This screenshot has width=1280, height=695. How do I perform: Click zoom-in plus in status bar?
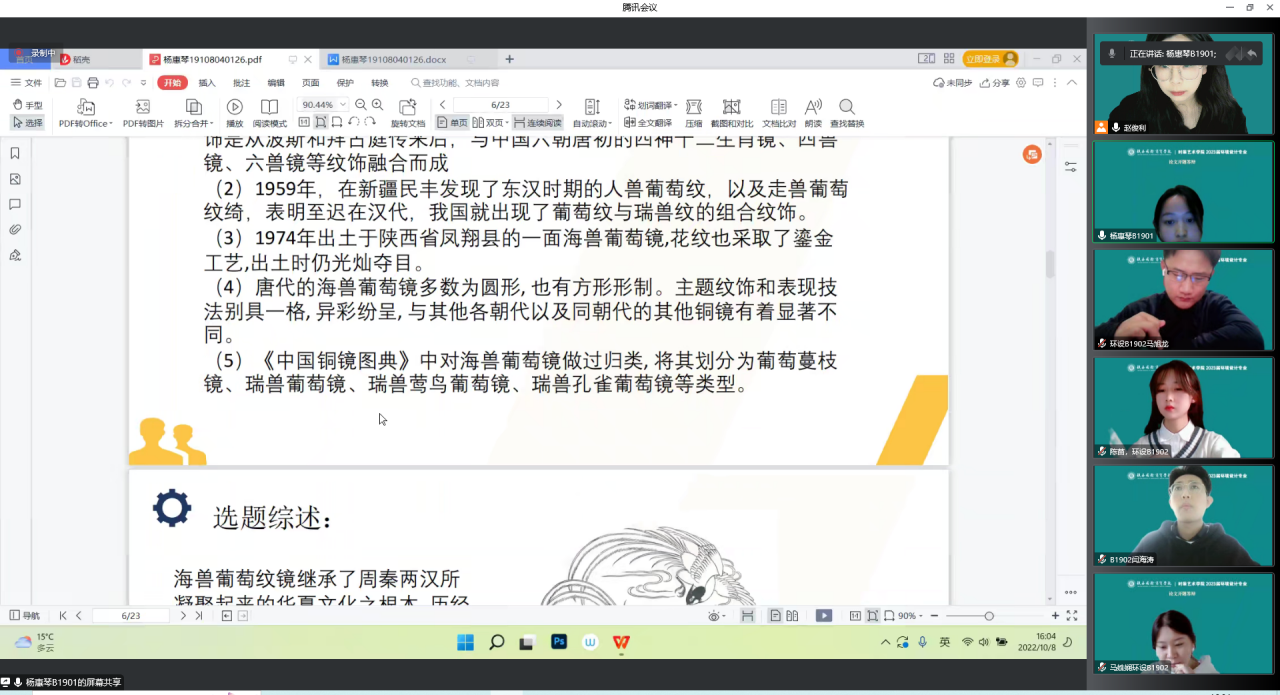(1055, 616)
